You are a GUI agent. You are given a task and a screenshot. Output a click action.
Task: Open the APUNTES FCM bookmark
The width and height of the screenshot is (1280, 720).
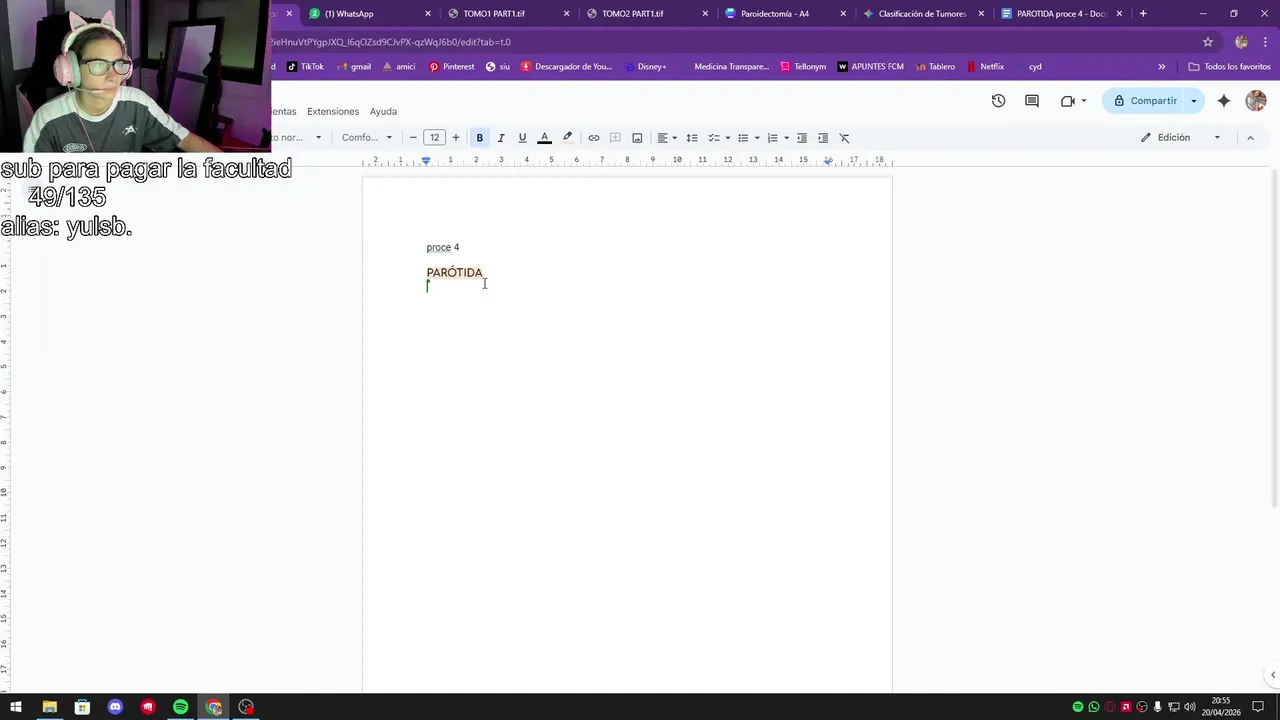tap(870, 67)
